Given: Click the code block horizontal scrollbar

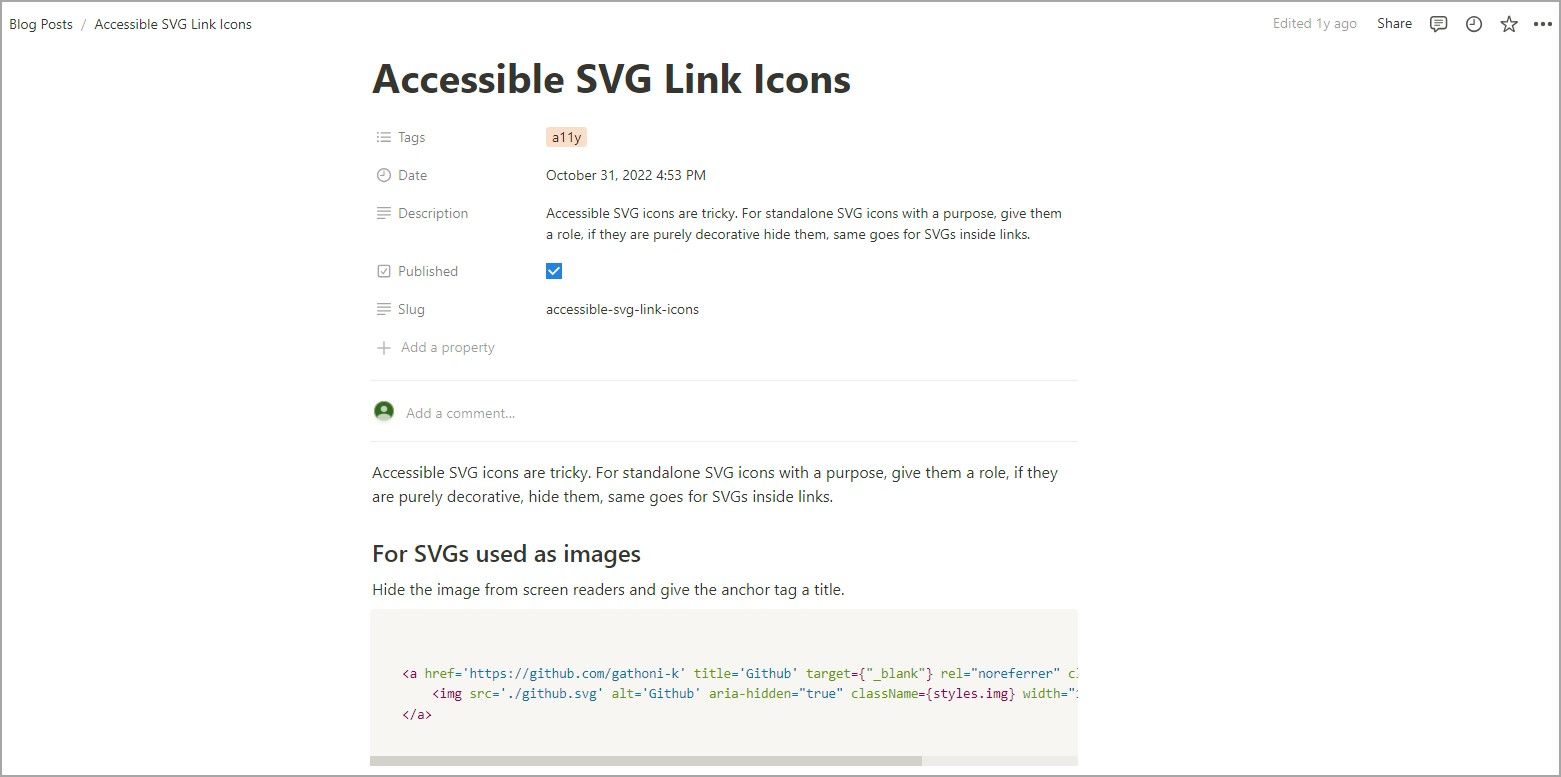Looking at the screenshot, I should pyautogui.click(x=648, y=760).
